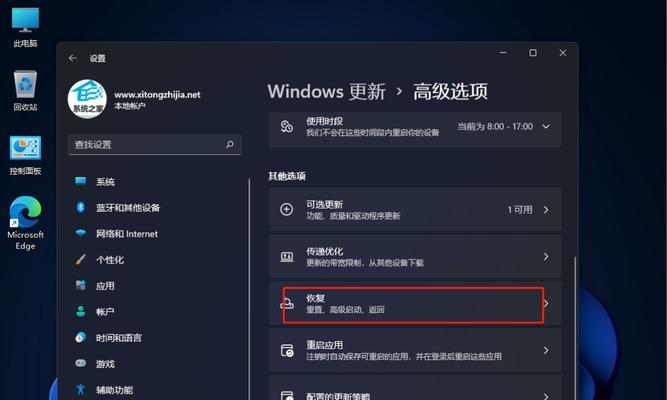Click the 辅助功能 accessibility icon

[x=80, y=389]
